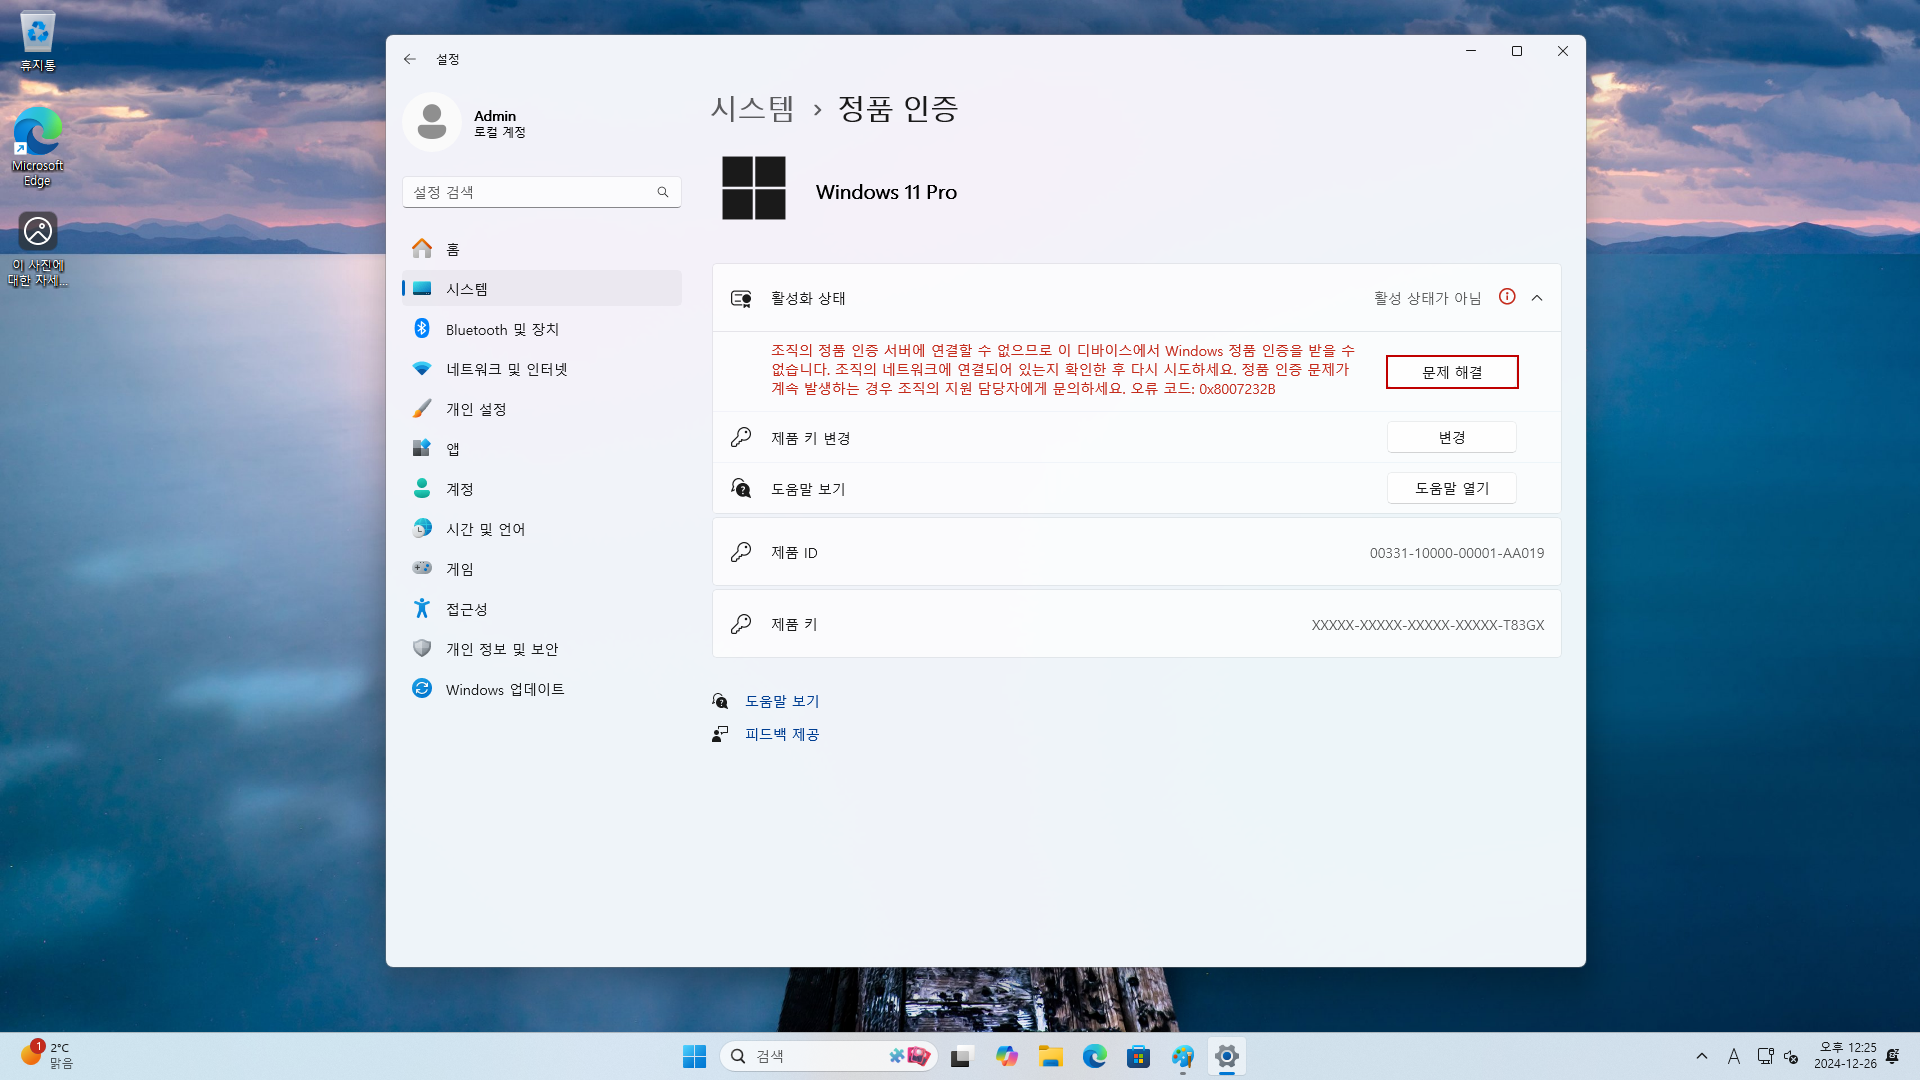Open the 피드백 제공 link

(783, 733)
